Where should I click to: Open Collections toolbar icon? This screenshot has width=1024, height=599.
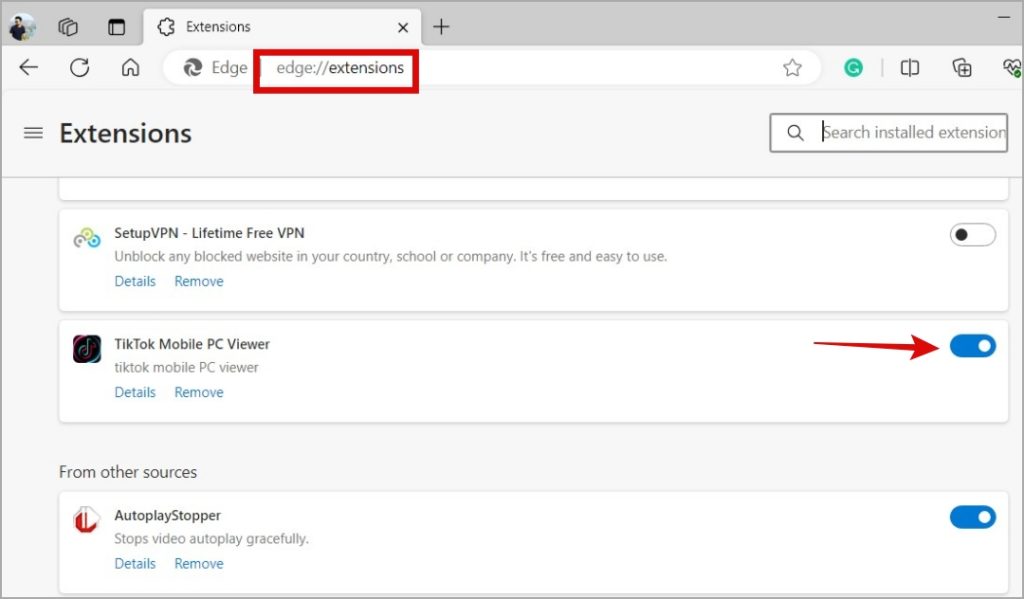[x=962, y=67]
